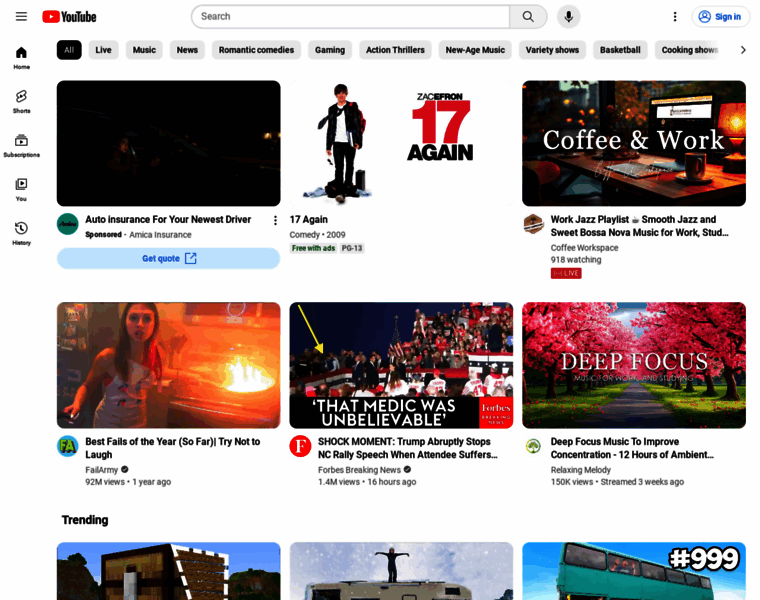Go to Subscriptions in sidebar
The height and width of the screenshot is (600, 760).
21,145
